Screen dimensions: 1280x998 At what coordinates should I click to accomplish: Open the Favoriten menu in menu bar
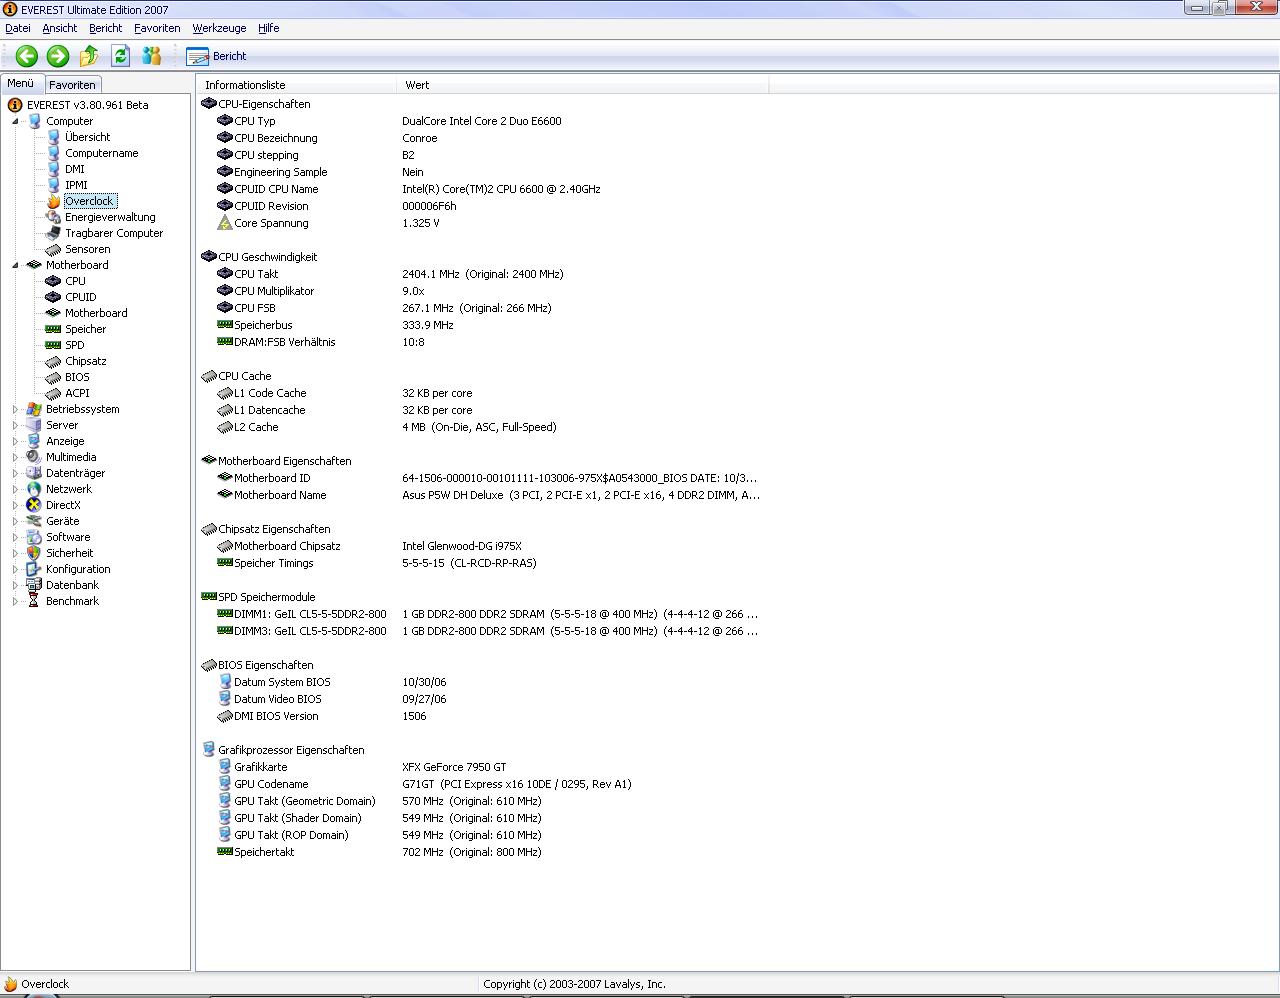pos(157,28)
